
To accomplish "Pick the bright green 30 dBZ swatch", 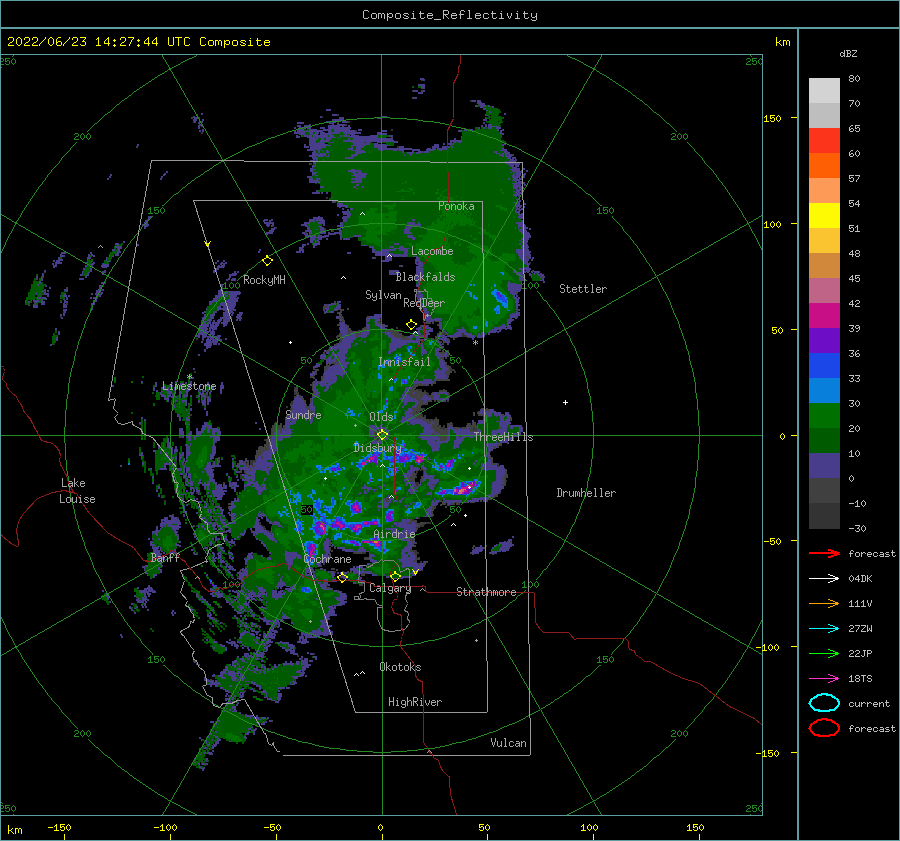I will [x=824, y=415].
